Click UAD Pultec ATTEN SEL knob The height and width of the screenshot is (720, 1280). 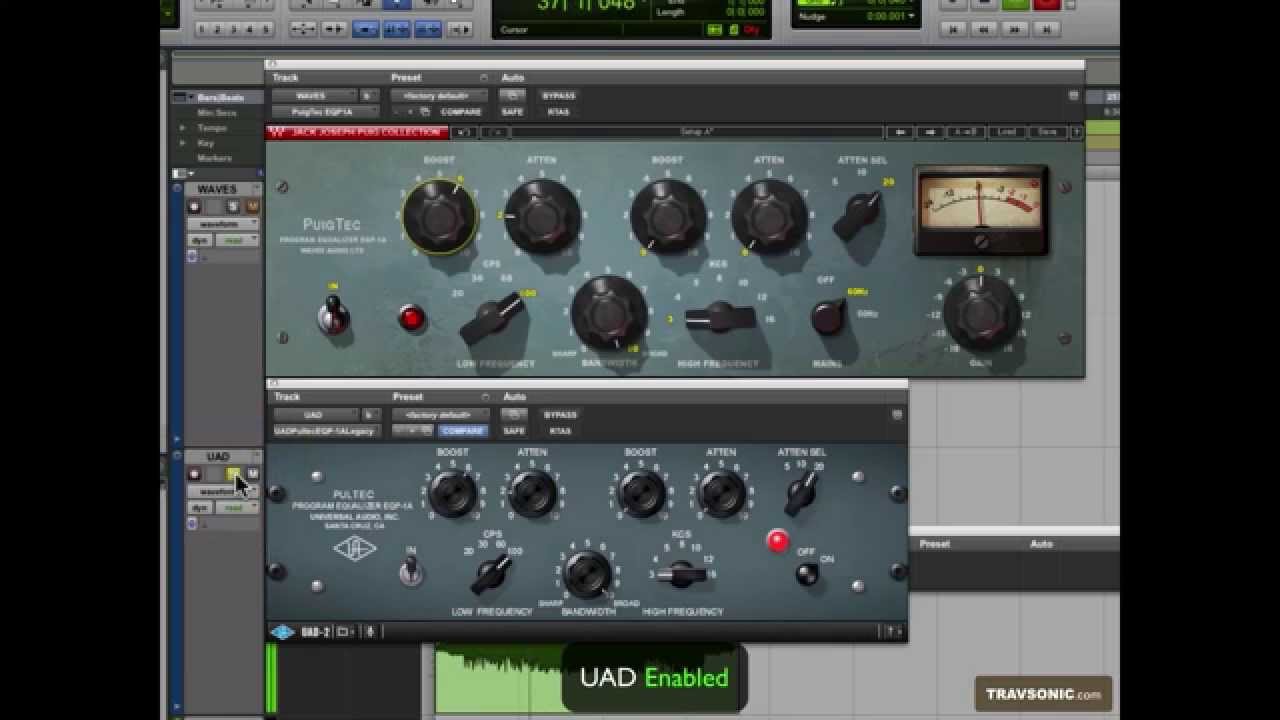click(x=801, y=492)
